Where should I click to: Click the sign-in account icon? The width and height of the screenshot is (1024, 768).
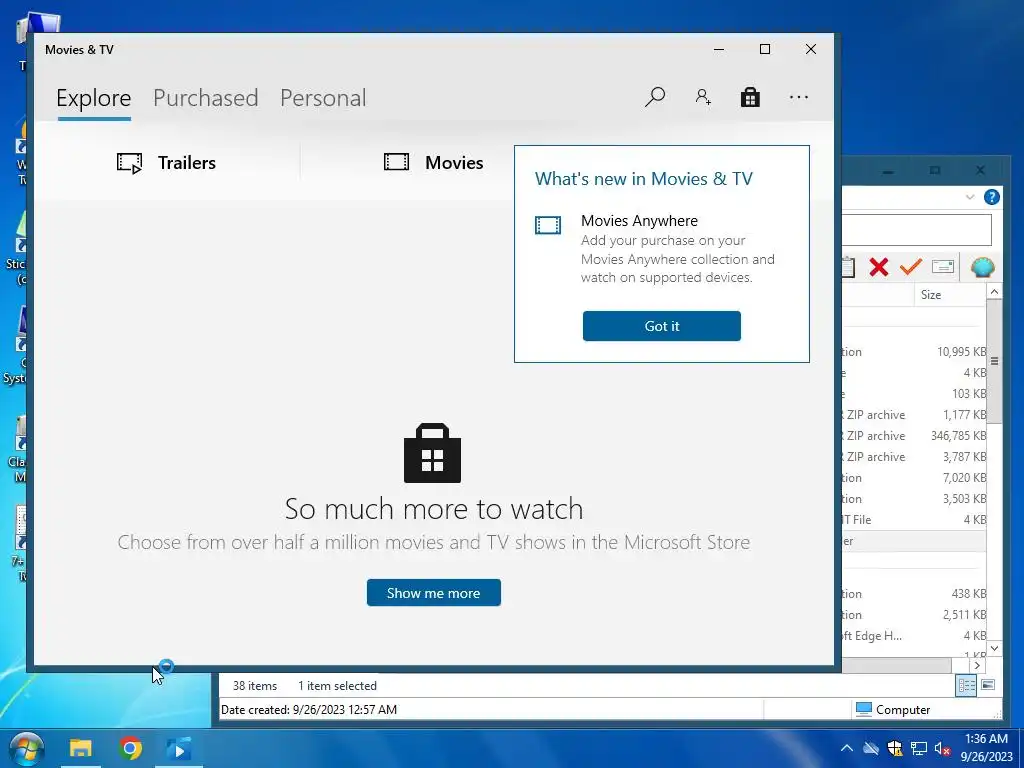[703, 97]
